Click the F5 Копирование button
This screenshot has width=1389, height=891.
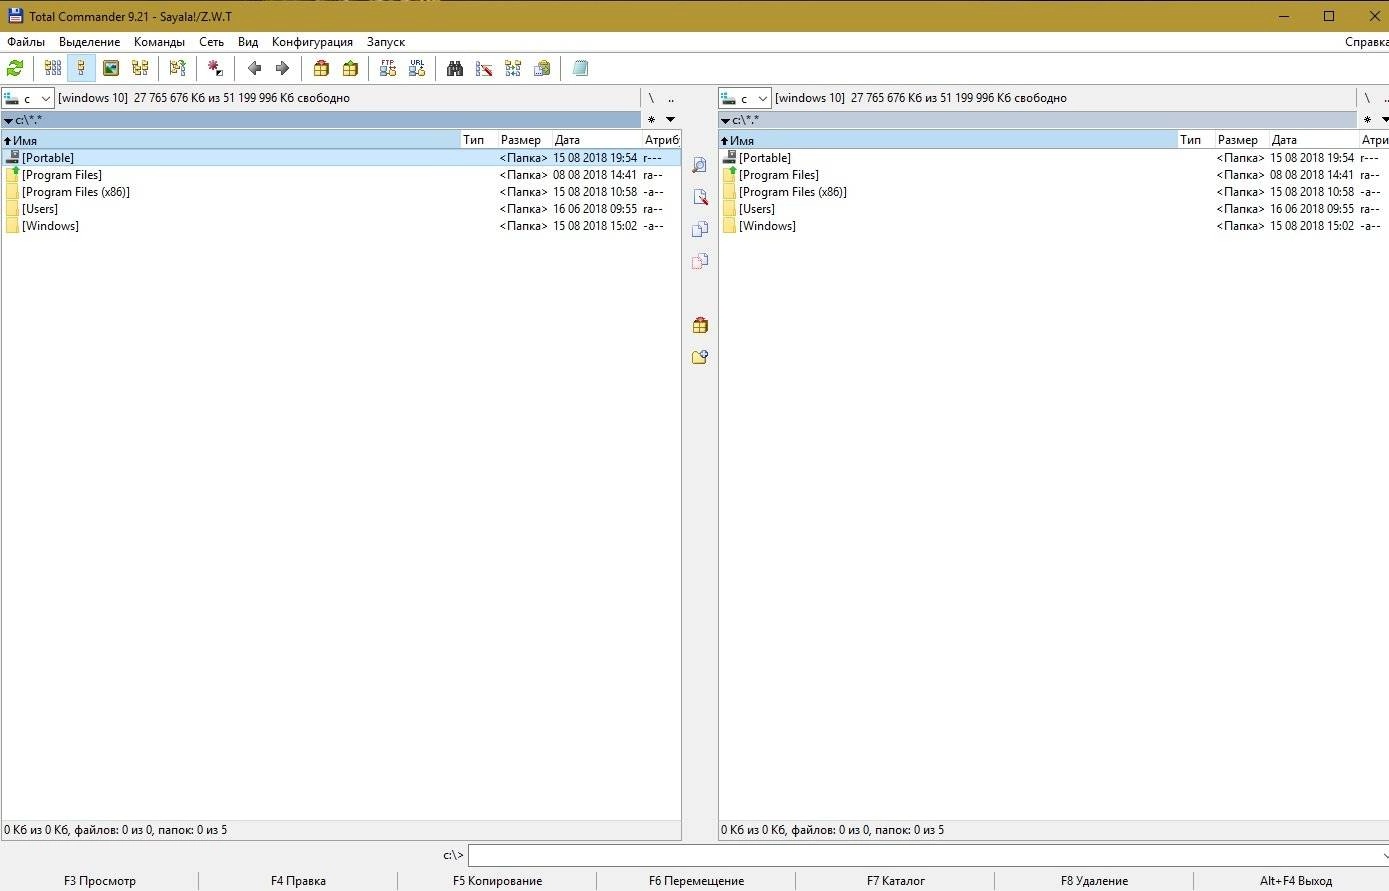pyautogui.click(x=497, y=881)
